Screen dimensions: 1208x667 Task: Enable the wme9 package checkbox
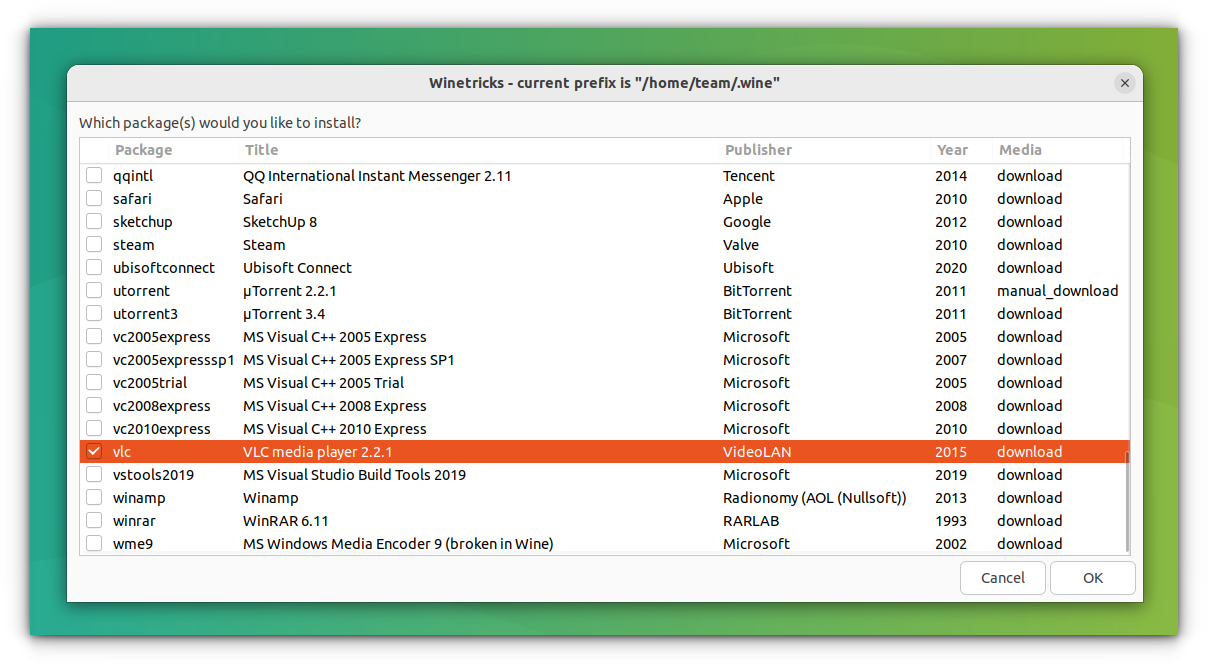pyautogui.click(x=94, y=544)
